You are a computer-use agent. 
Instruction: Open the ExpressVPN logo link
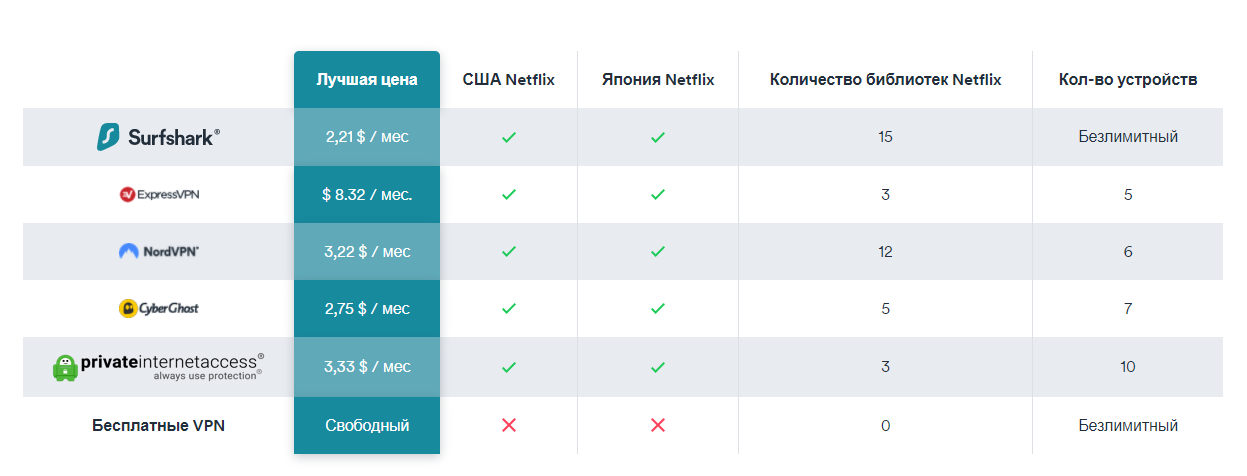[x=159, y=195]
